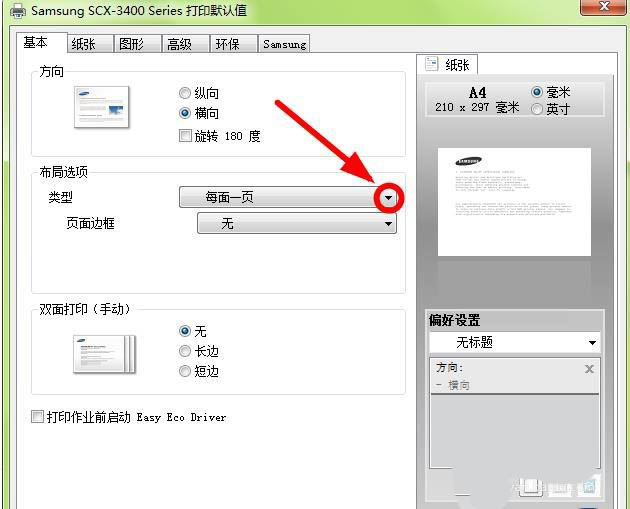Open the 图形 tab

click(x=137, y=43)
